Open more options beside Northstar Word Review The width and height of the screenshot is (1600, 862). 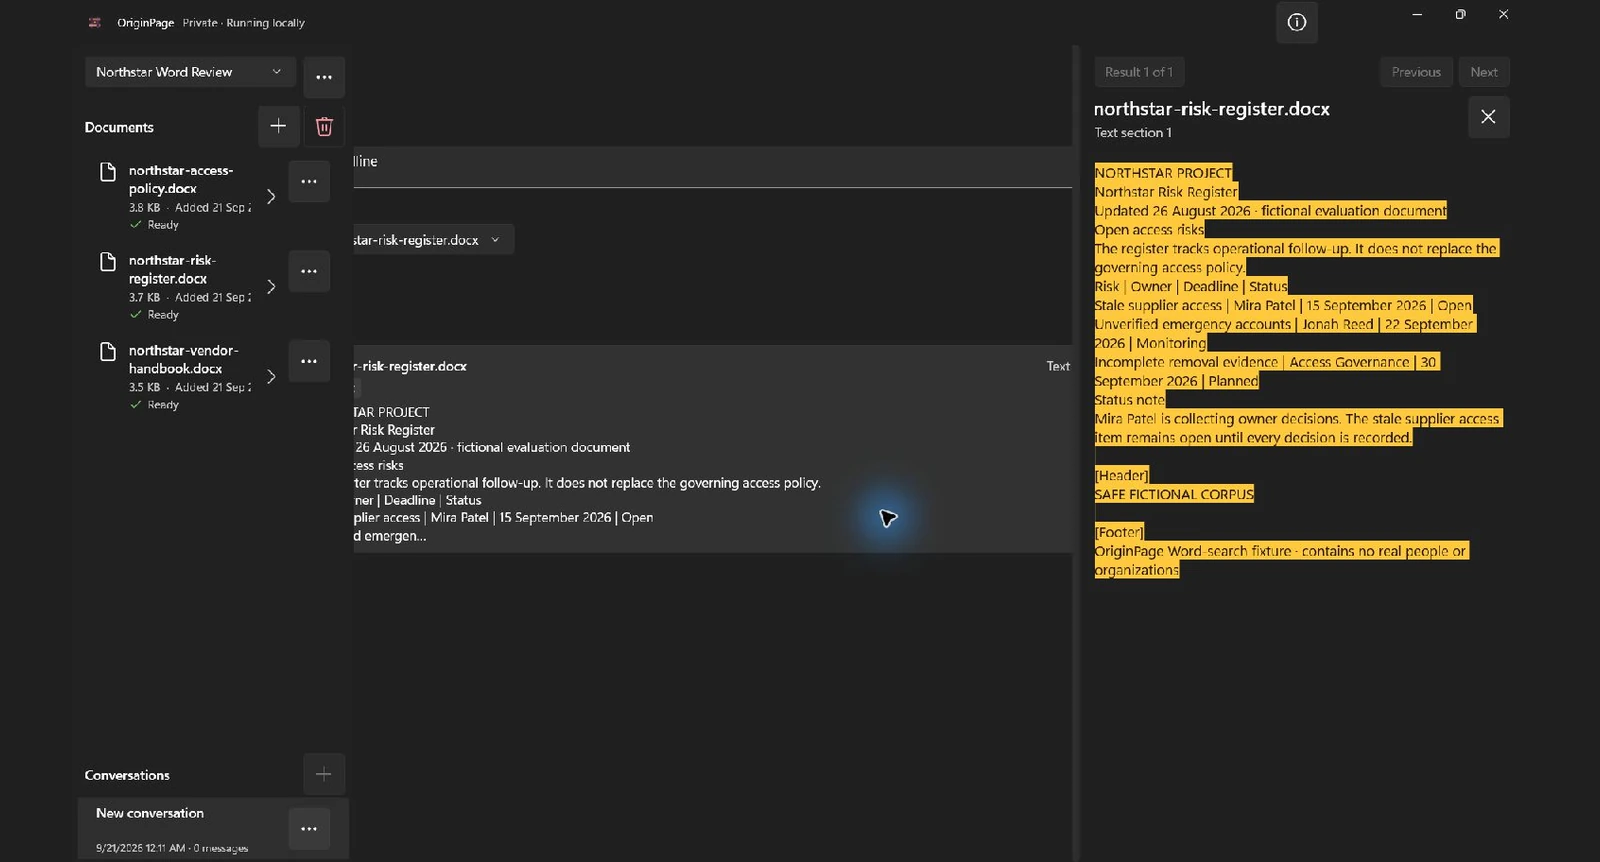click(x=324, y=77)
